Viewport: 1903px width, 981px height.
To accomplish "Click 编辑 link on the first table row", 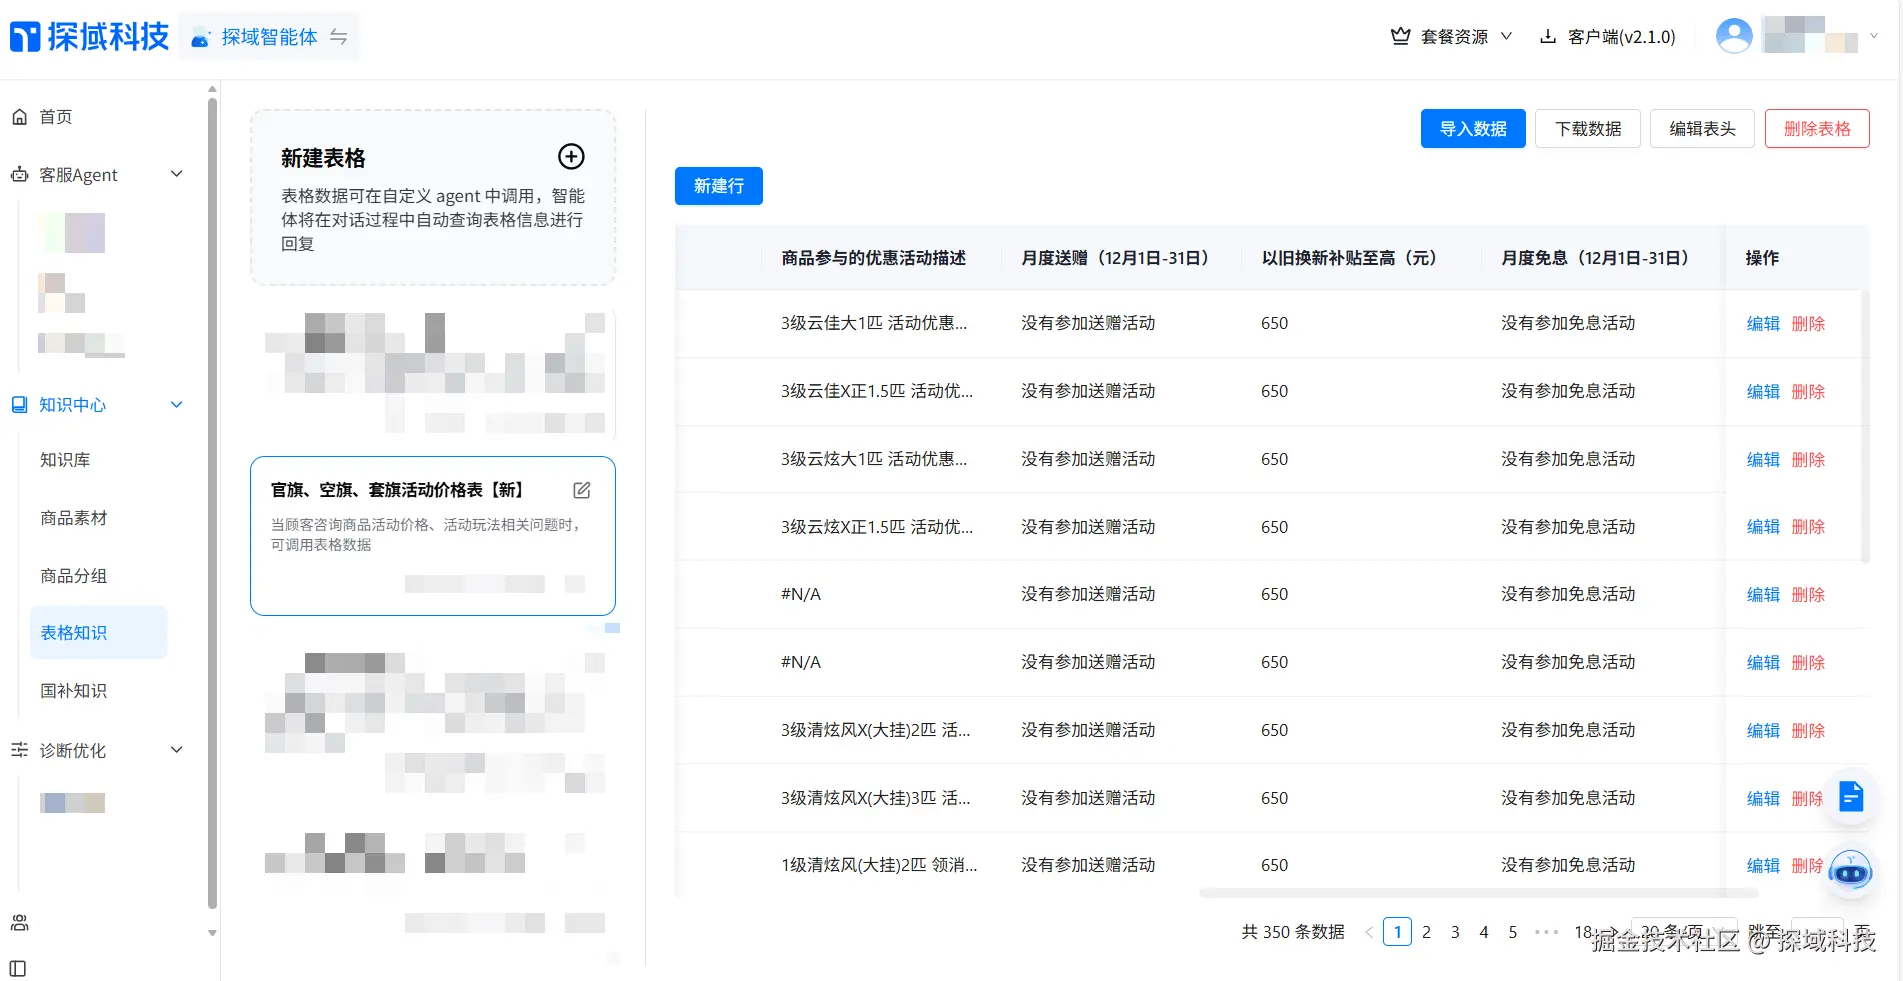I will (1762, 323).
